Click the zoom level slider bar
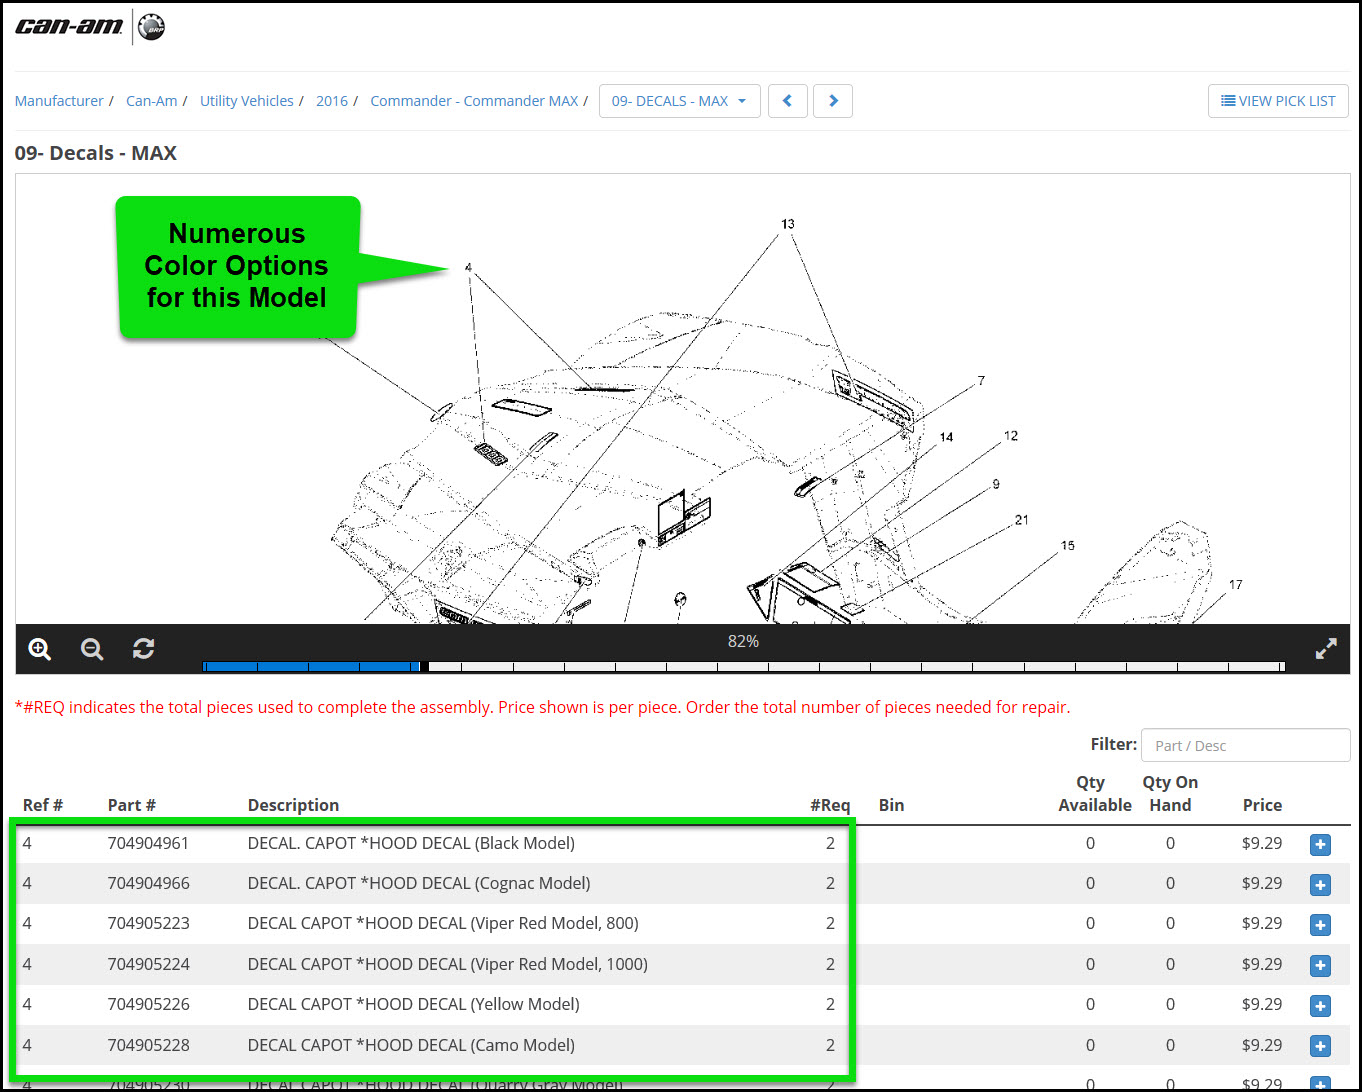 (744, 666)
